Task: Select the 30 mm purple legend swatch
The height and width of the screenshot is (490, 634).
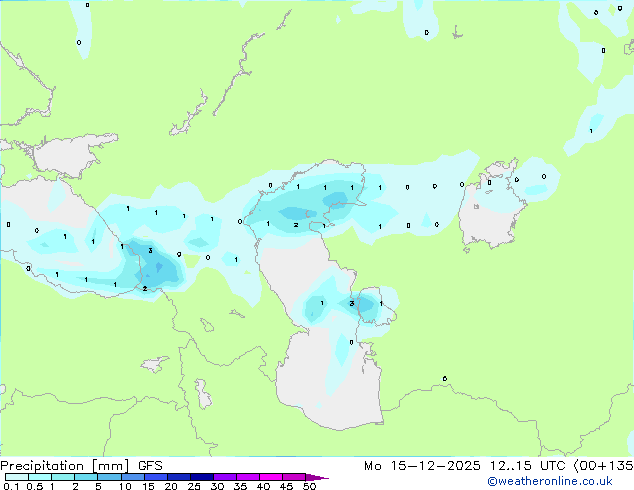Action: click(225, 477)
